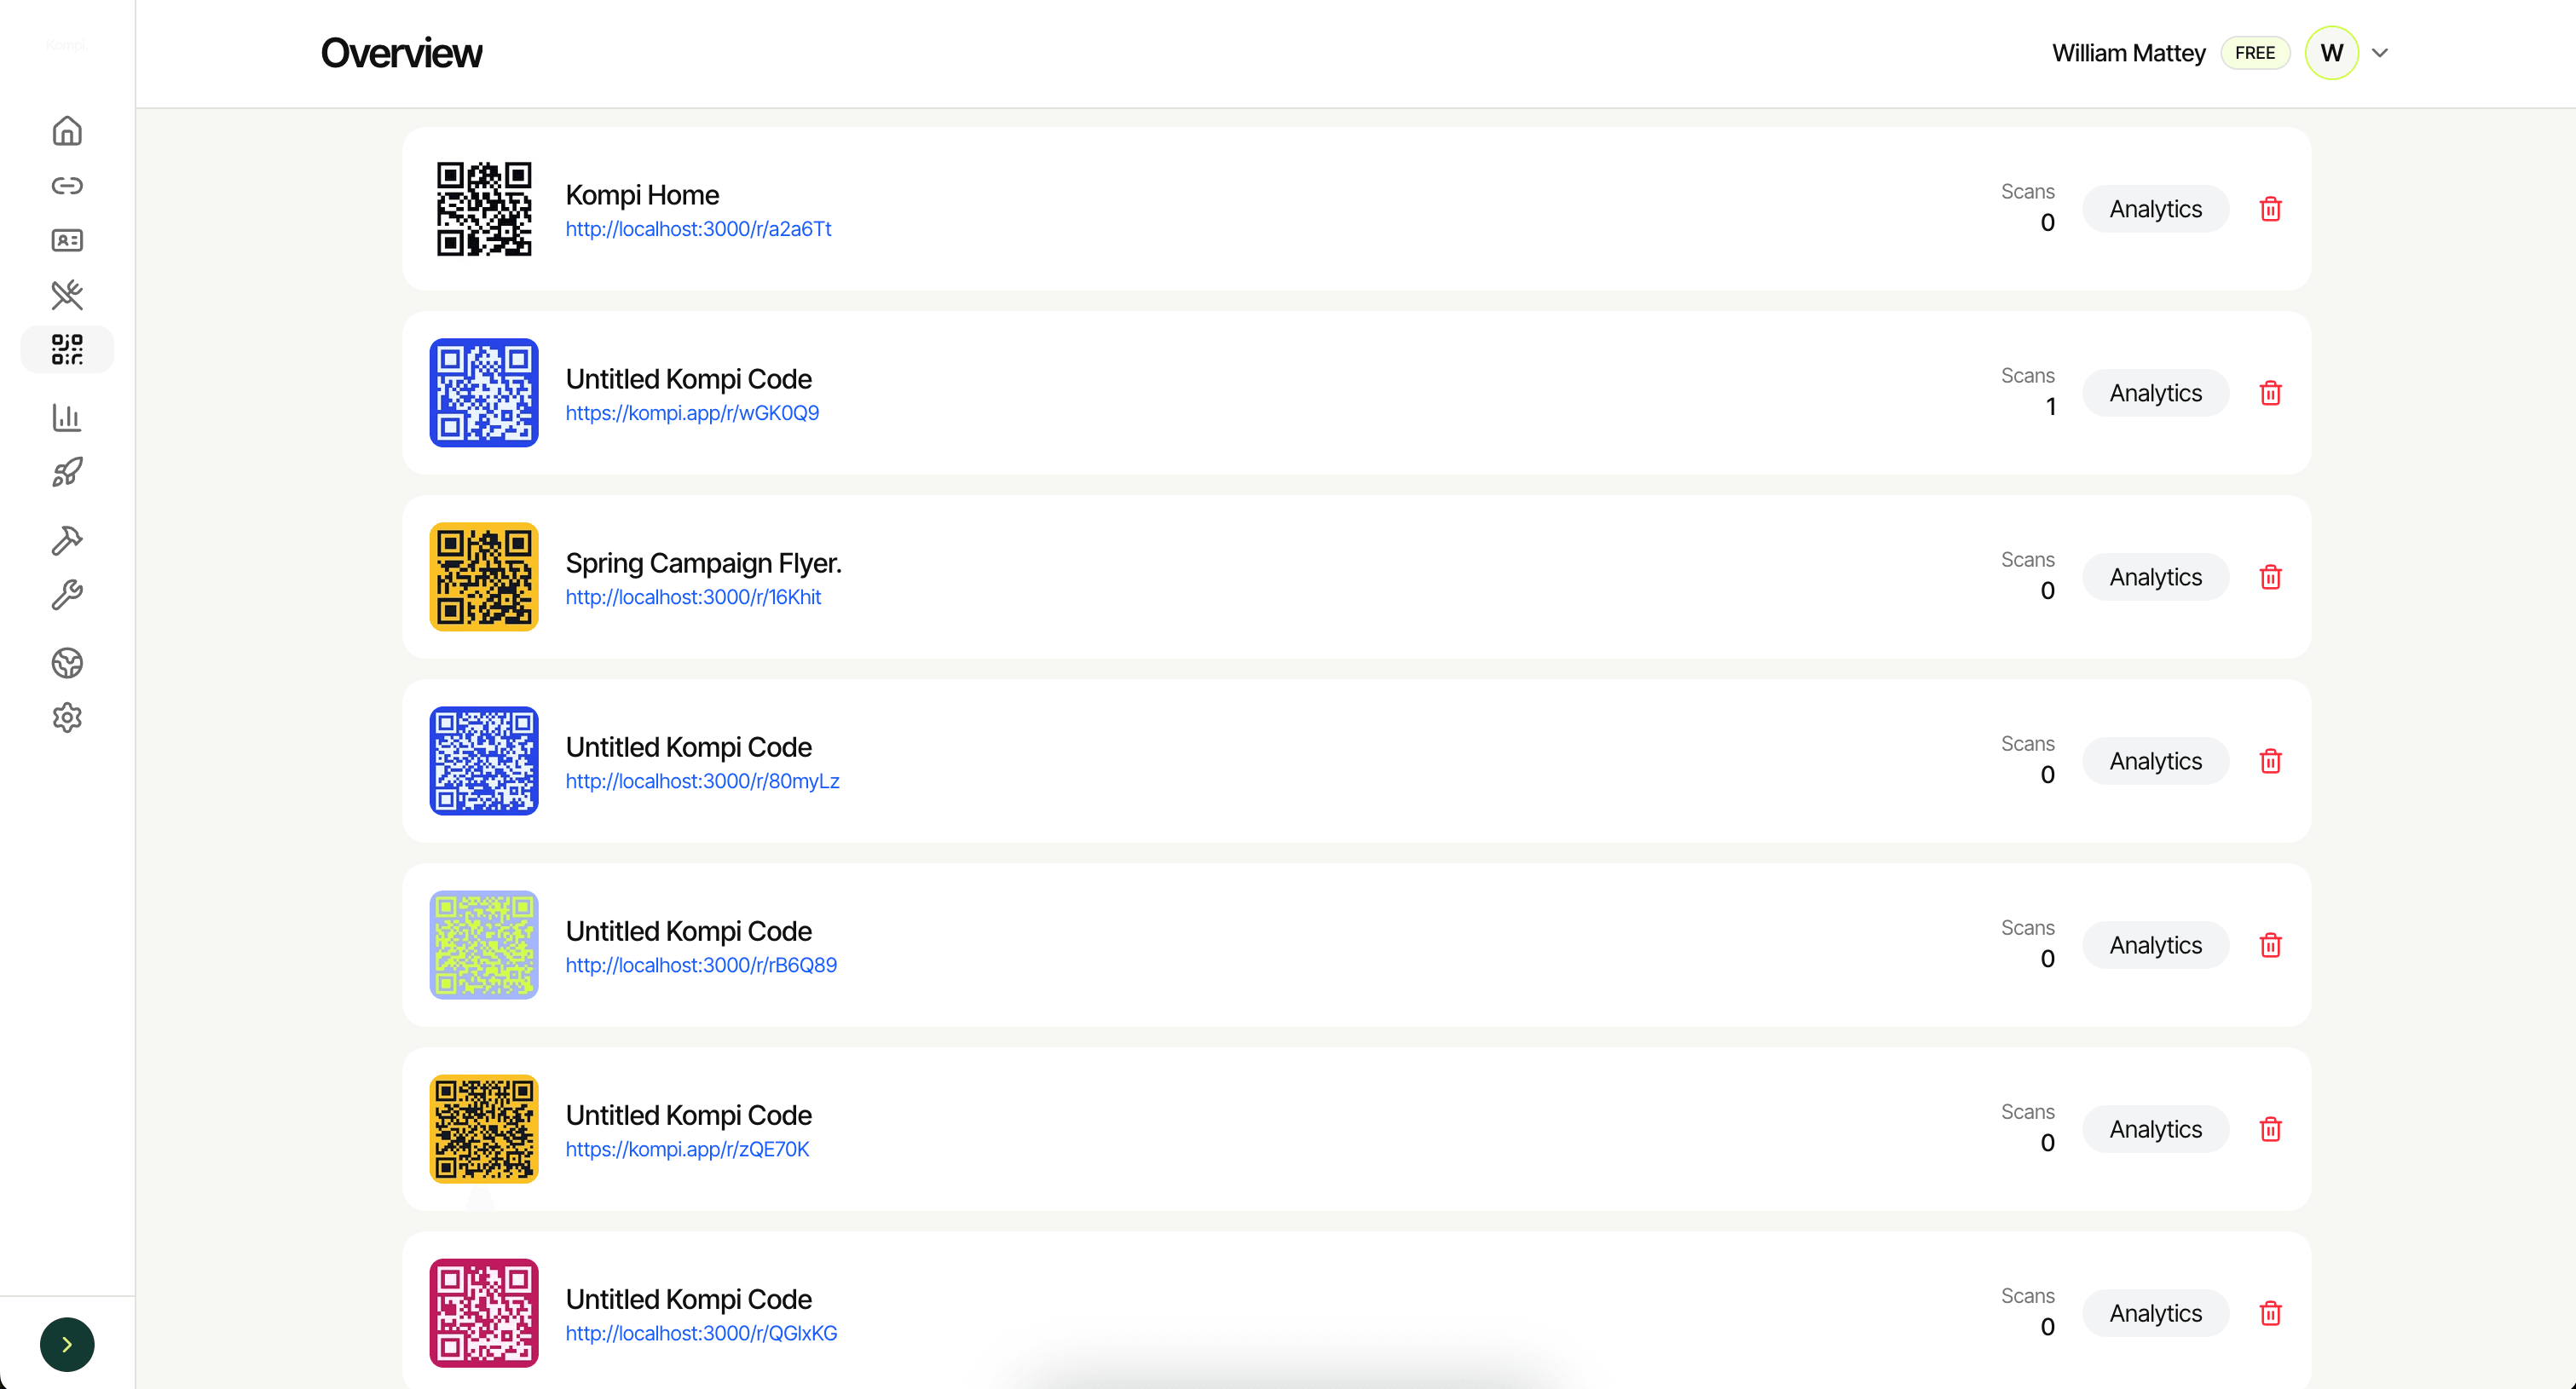
Task: Delete the Spring Campaign Flyer code
Action: [2270, 577]
